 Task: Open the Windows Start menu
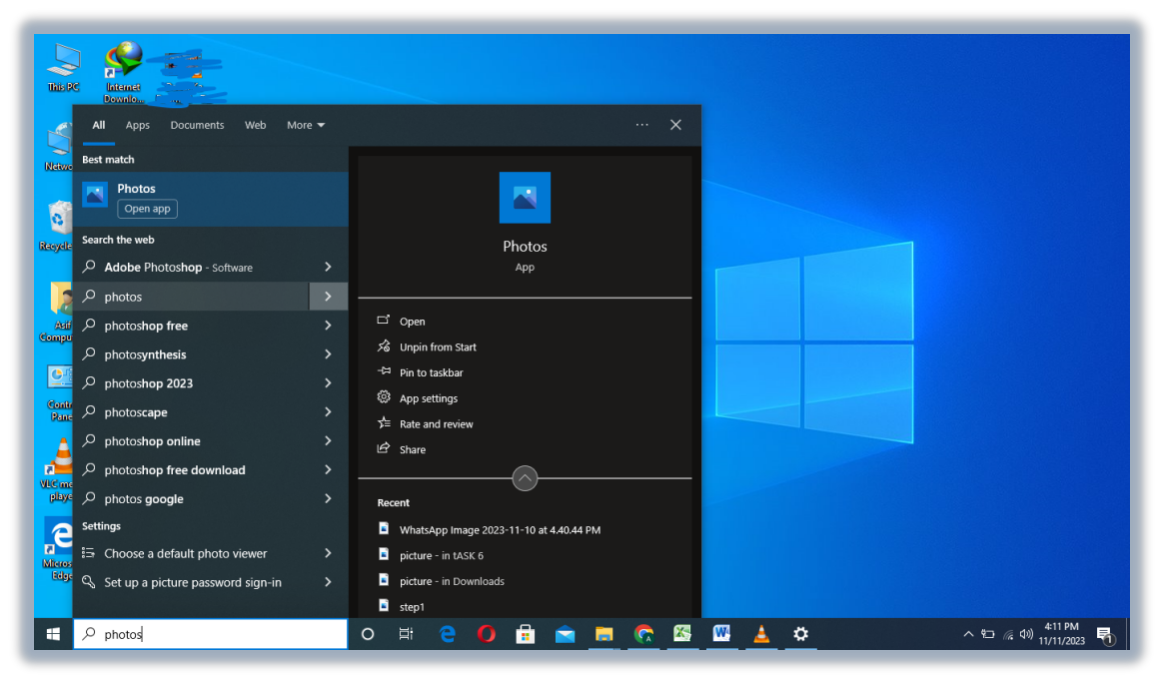53,634
